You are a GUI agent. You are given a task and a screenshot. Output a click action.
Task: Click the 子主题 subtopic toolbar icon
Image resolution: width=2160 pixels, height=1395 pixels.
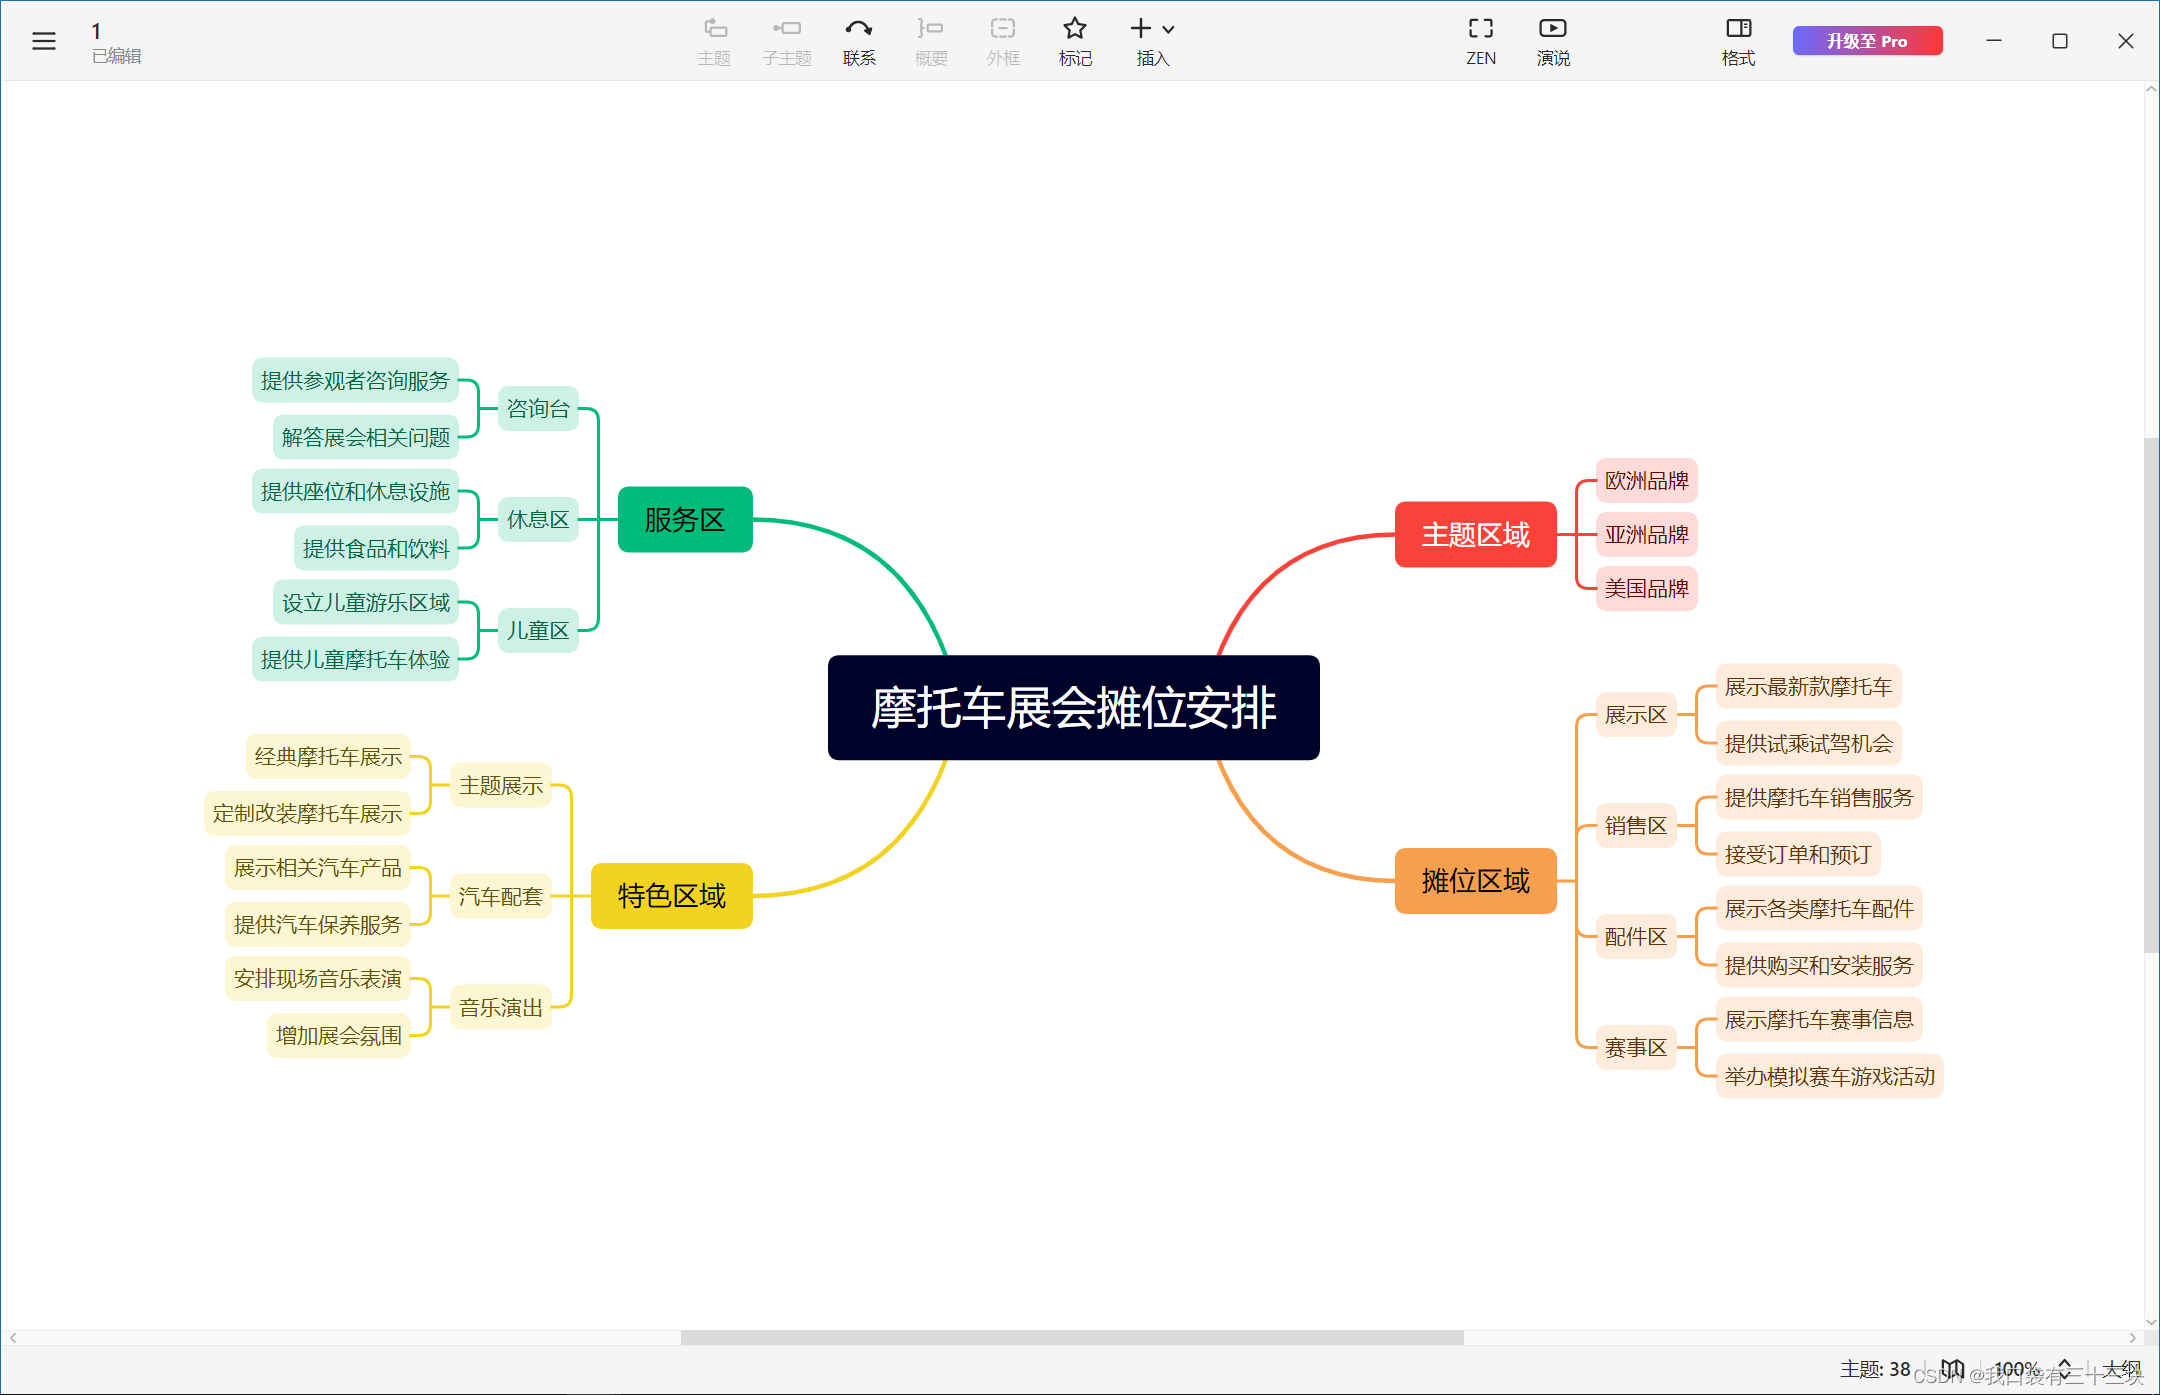787,42
